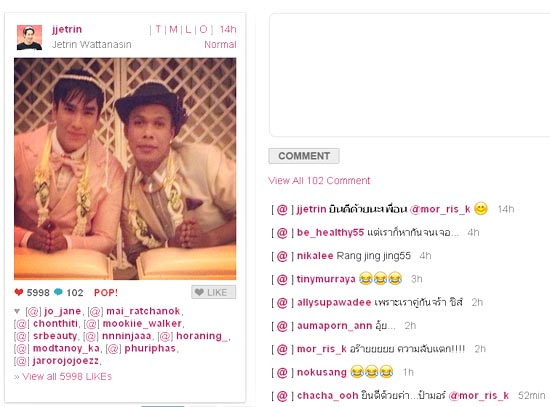Click the @ icon before mor_ris_k's comment
Viewport: 550px width, 407px height.
pos(282,349)
